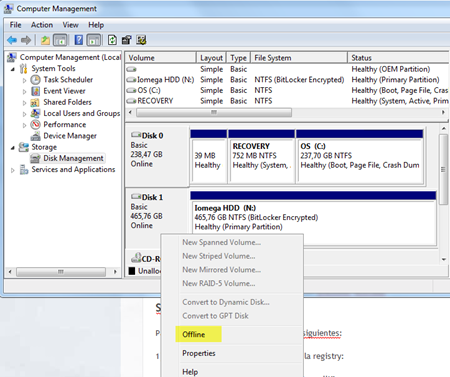
Task: Click the Computer Management (Local) root icon
Action: tap(12, 57)
